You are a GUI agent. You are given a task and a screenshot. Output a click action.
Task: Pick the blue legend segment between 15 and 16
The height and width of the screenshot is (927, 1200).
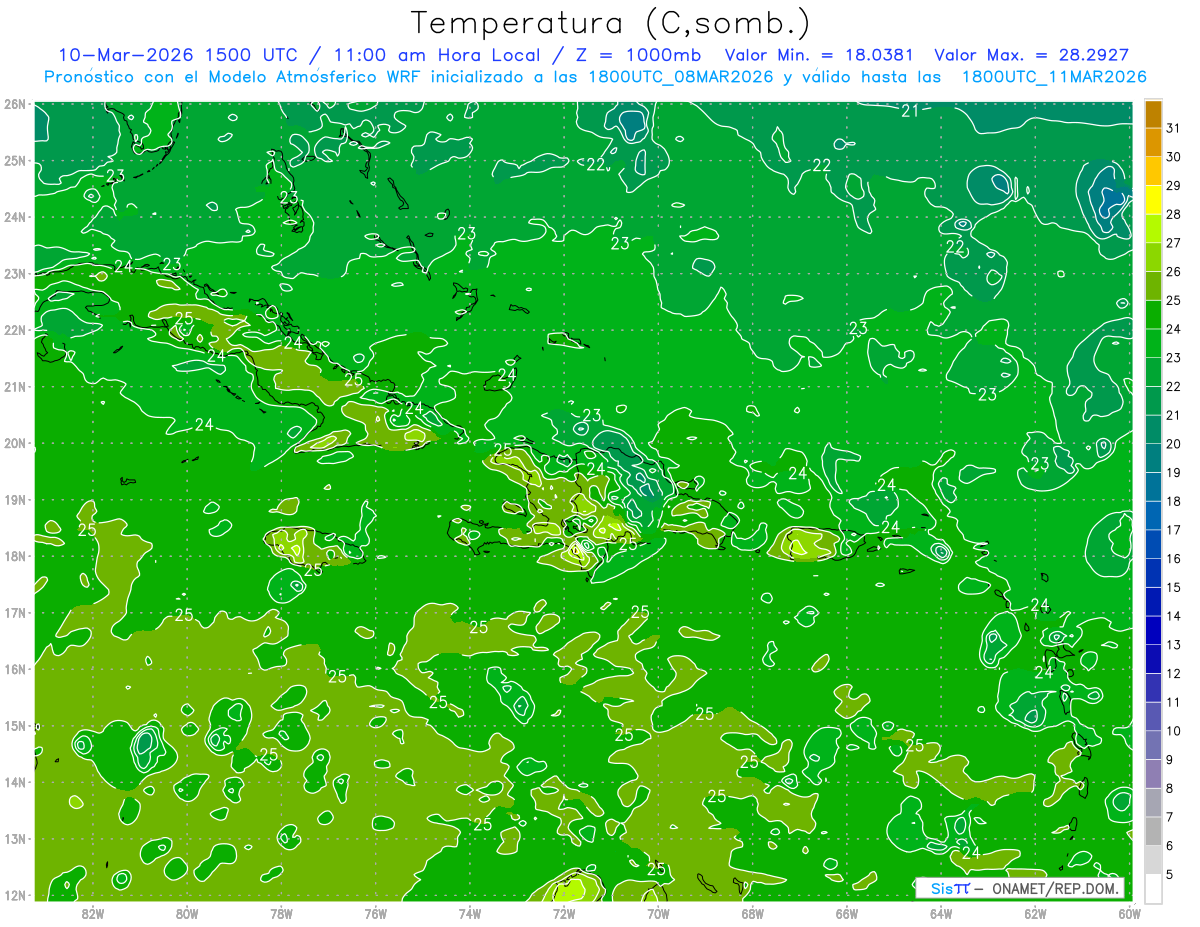click(1153, 573)
